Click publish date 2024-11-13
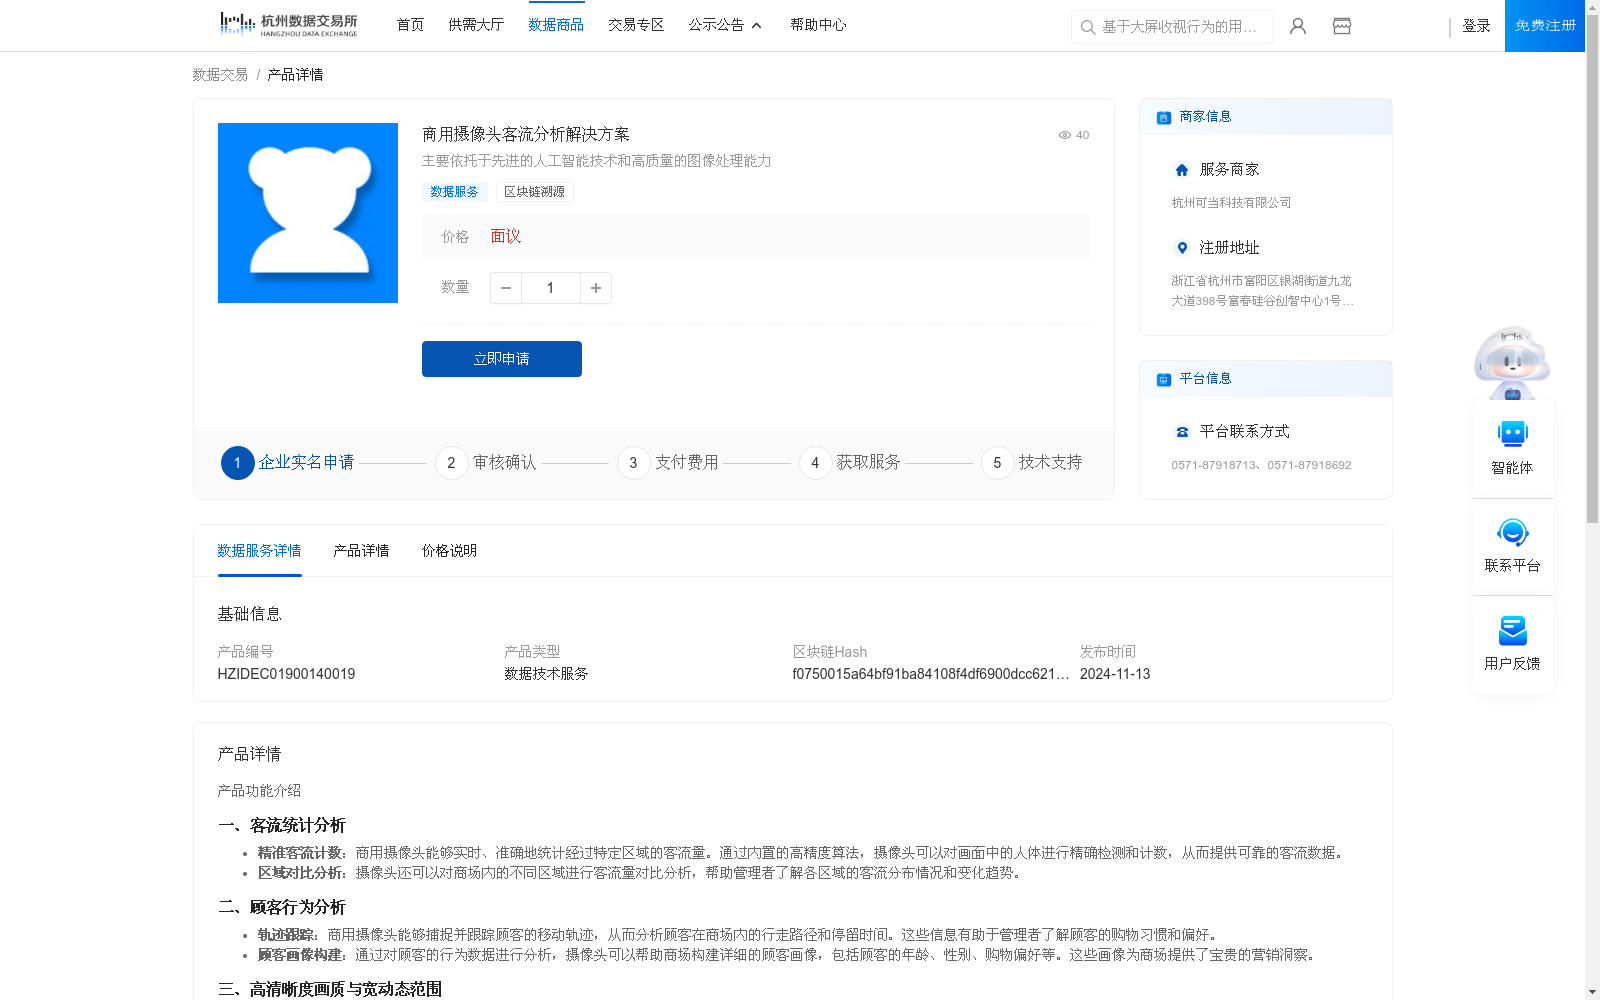 pos(1115,674)
